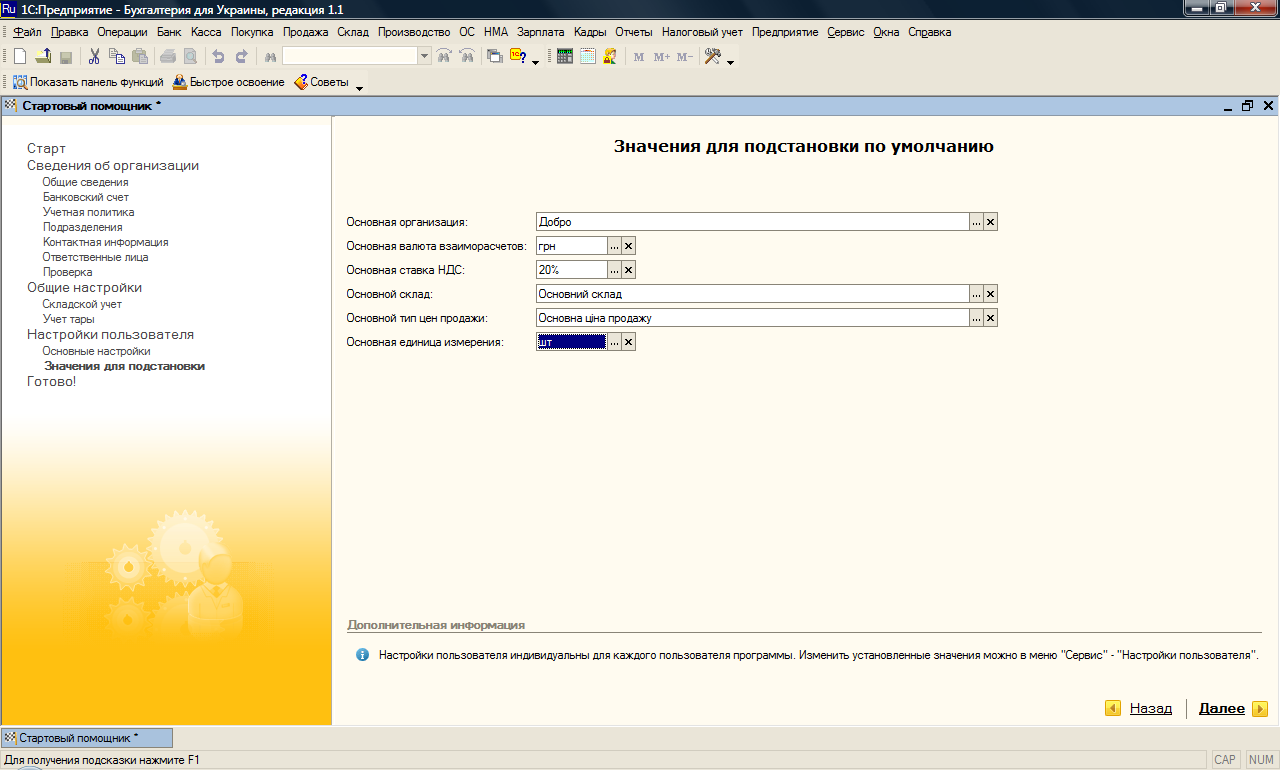Open the toolbar search combo box dropdown
The height and width of the screenshot is (770, 1280).
tap(425, 57)
